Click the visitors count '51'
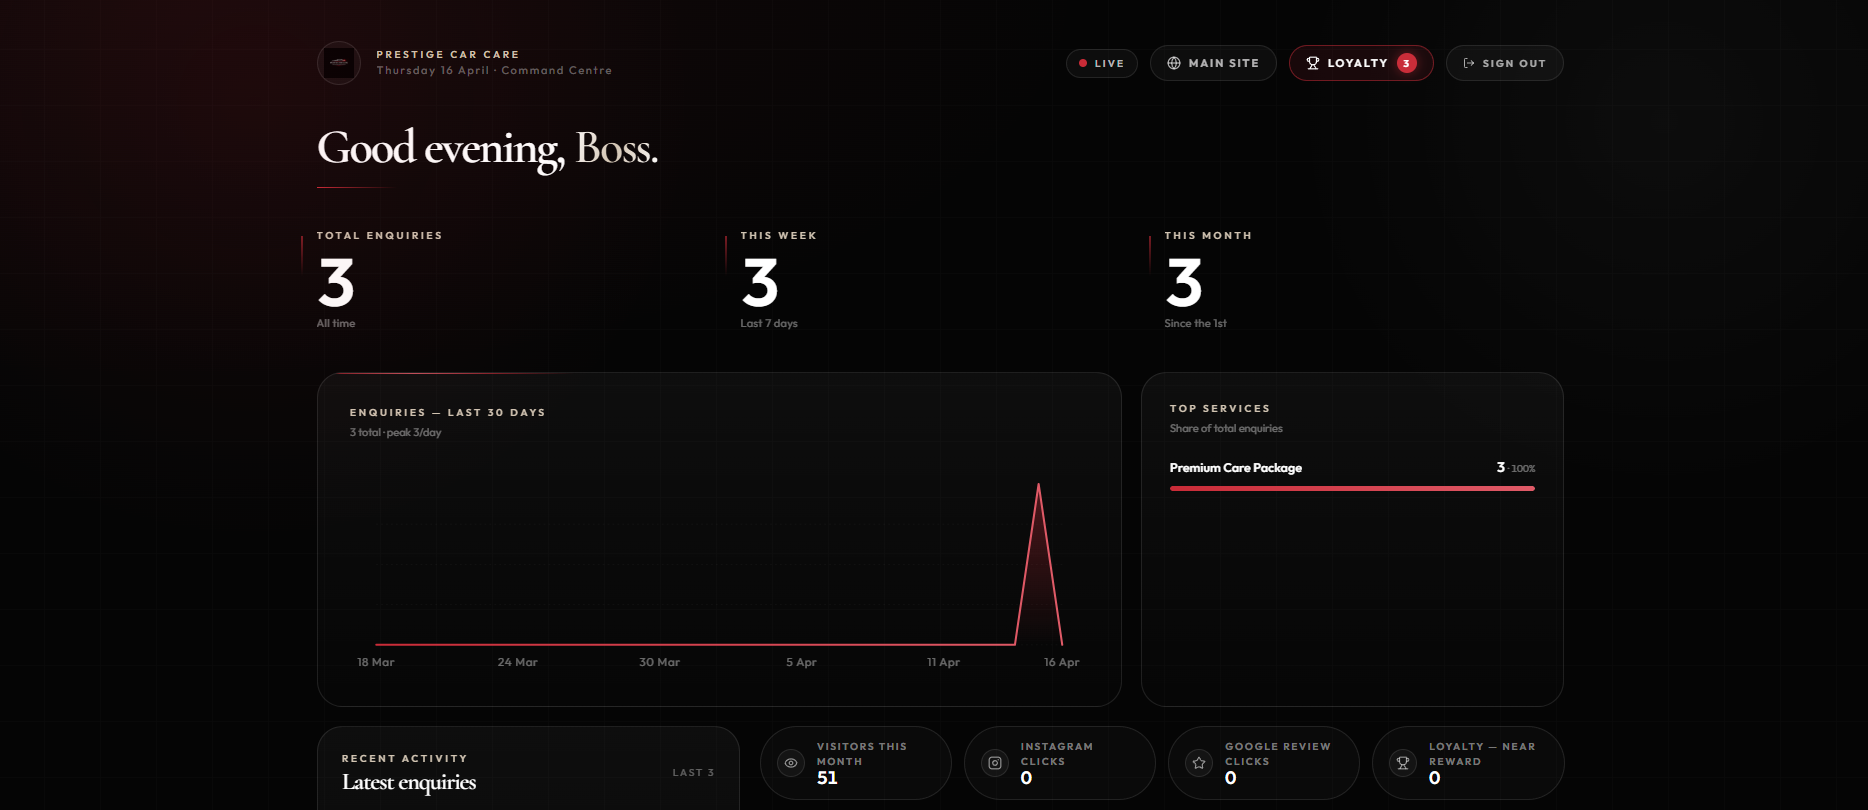 [x=827, y=778]
